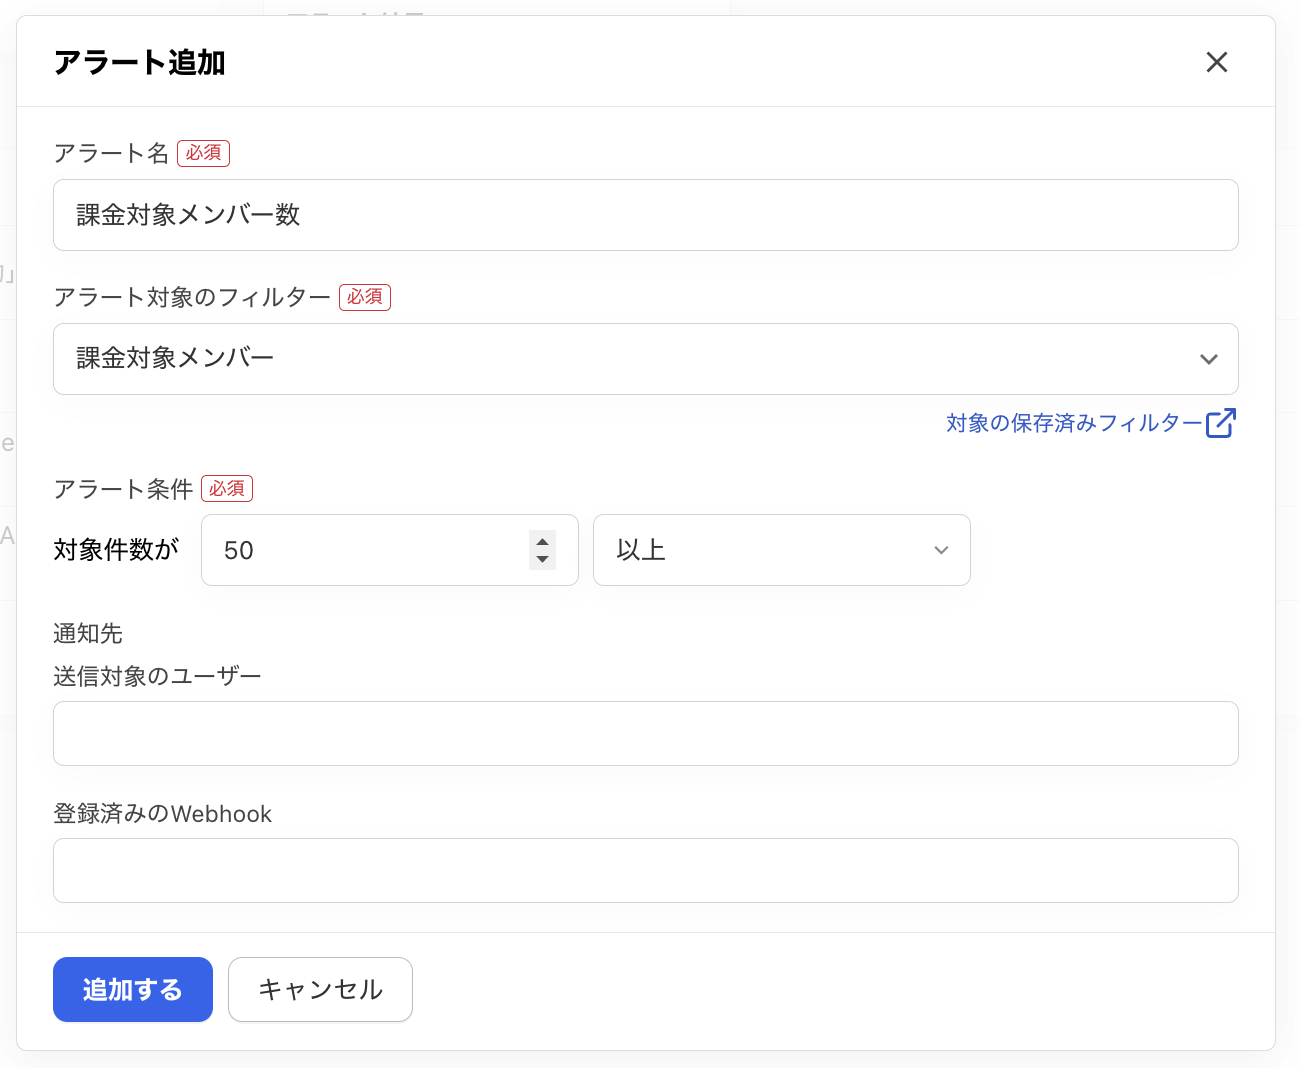Viewport: 1300px width, 1068px height.
Task: Click the 通知先 section heading
Action: pyautogui.click(x=88, y=633)
